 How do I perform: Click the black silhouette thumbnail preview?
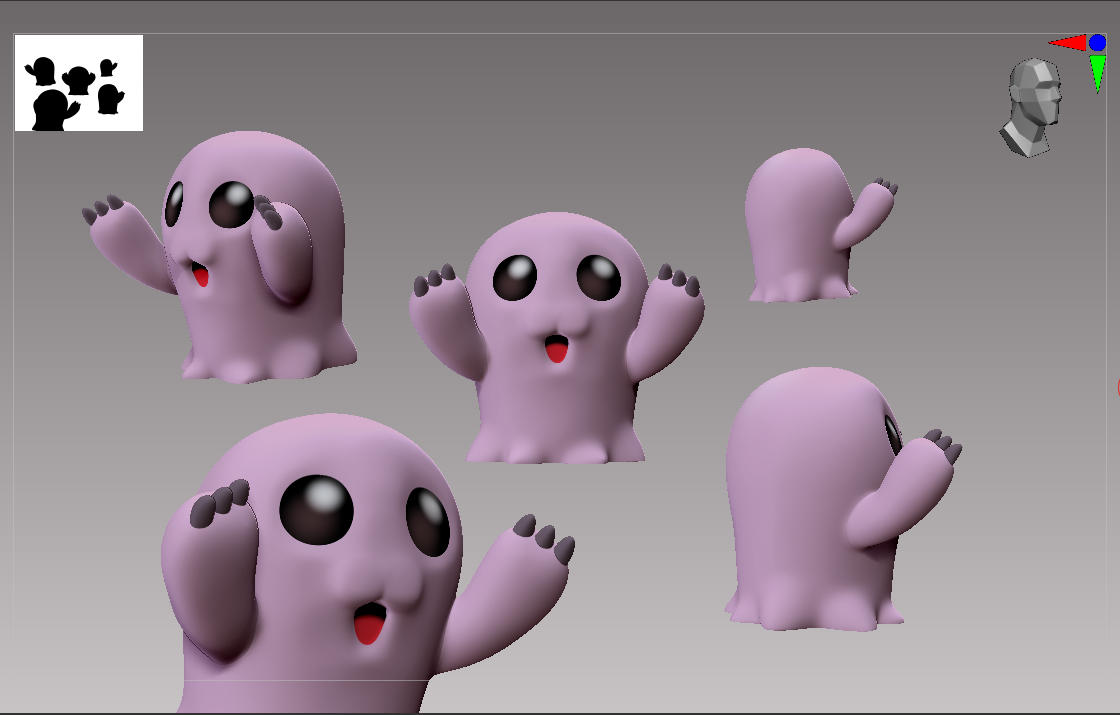79,83
